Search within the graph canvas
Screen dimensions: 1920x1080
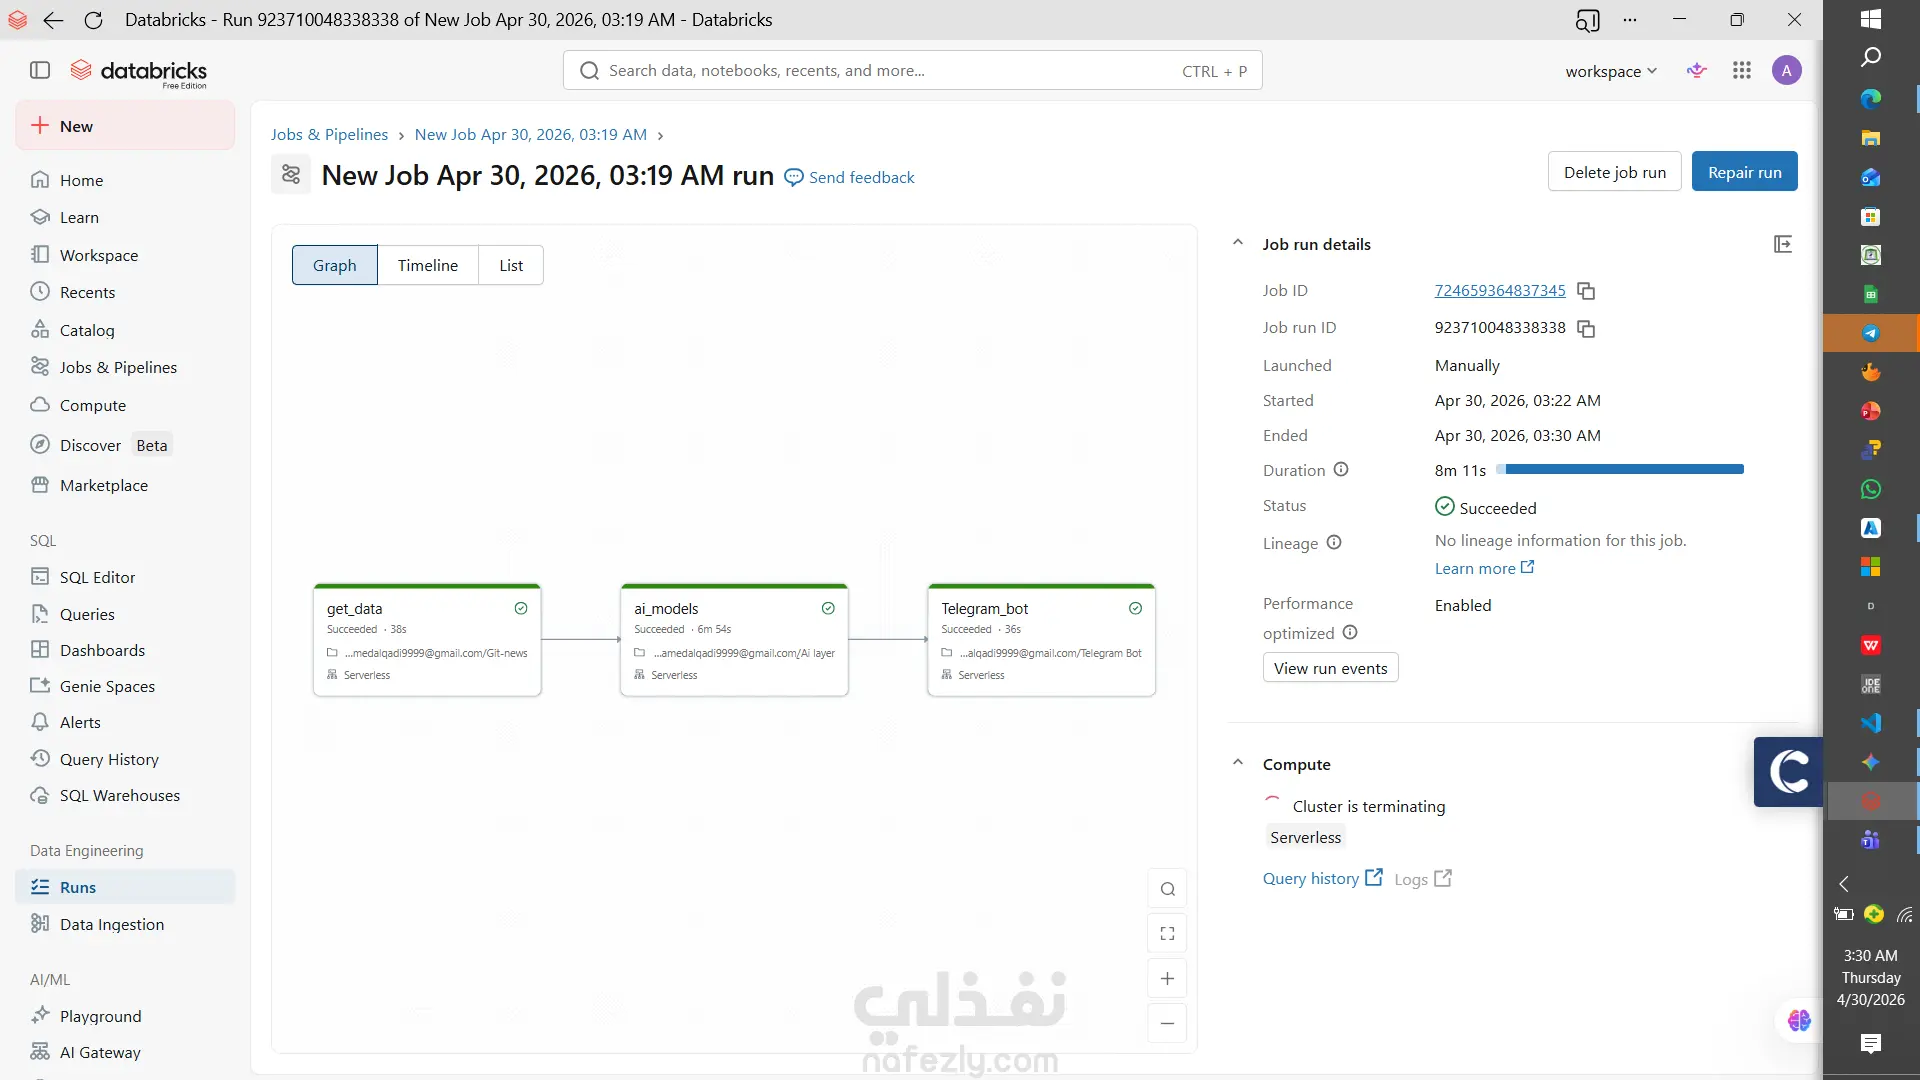click(1167, 889)
